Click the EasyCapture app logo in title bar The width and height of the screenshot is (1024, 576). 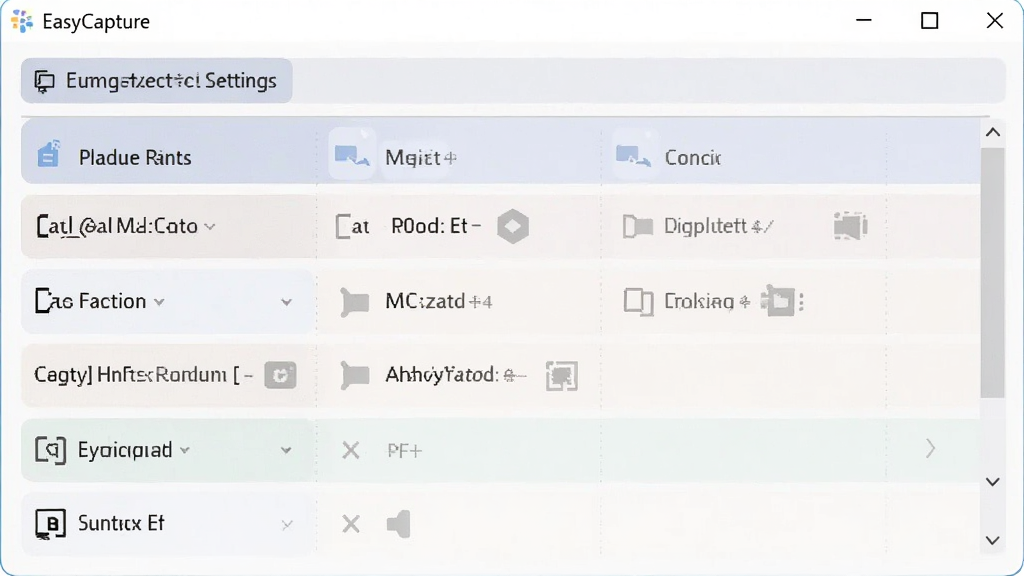point(22,22)
